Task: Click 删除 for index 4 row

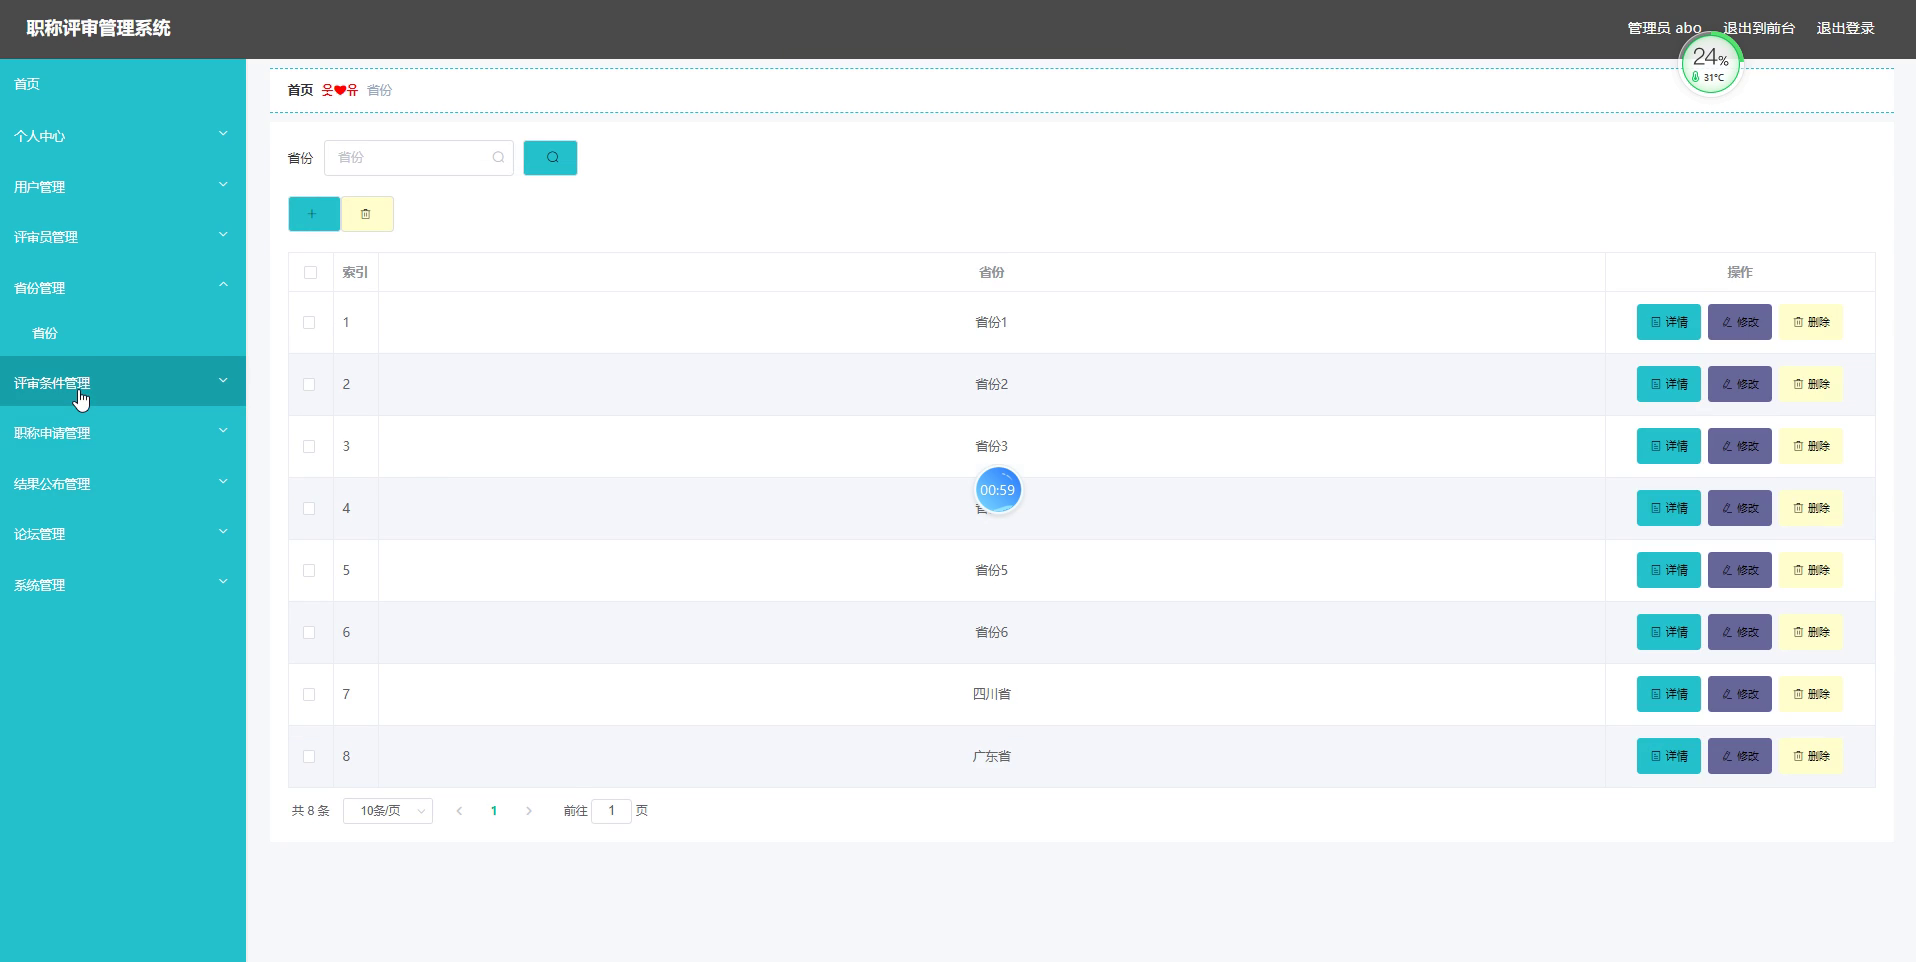Action: [1810, 508]
